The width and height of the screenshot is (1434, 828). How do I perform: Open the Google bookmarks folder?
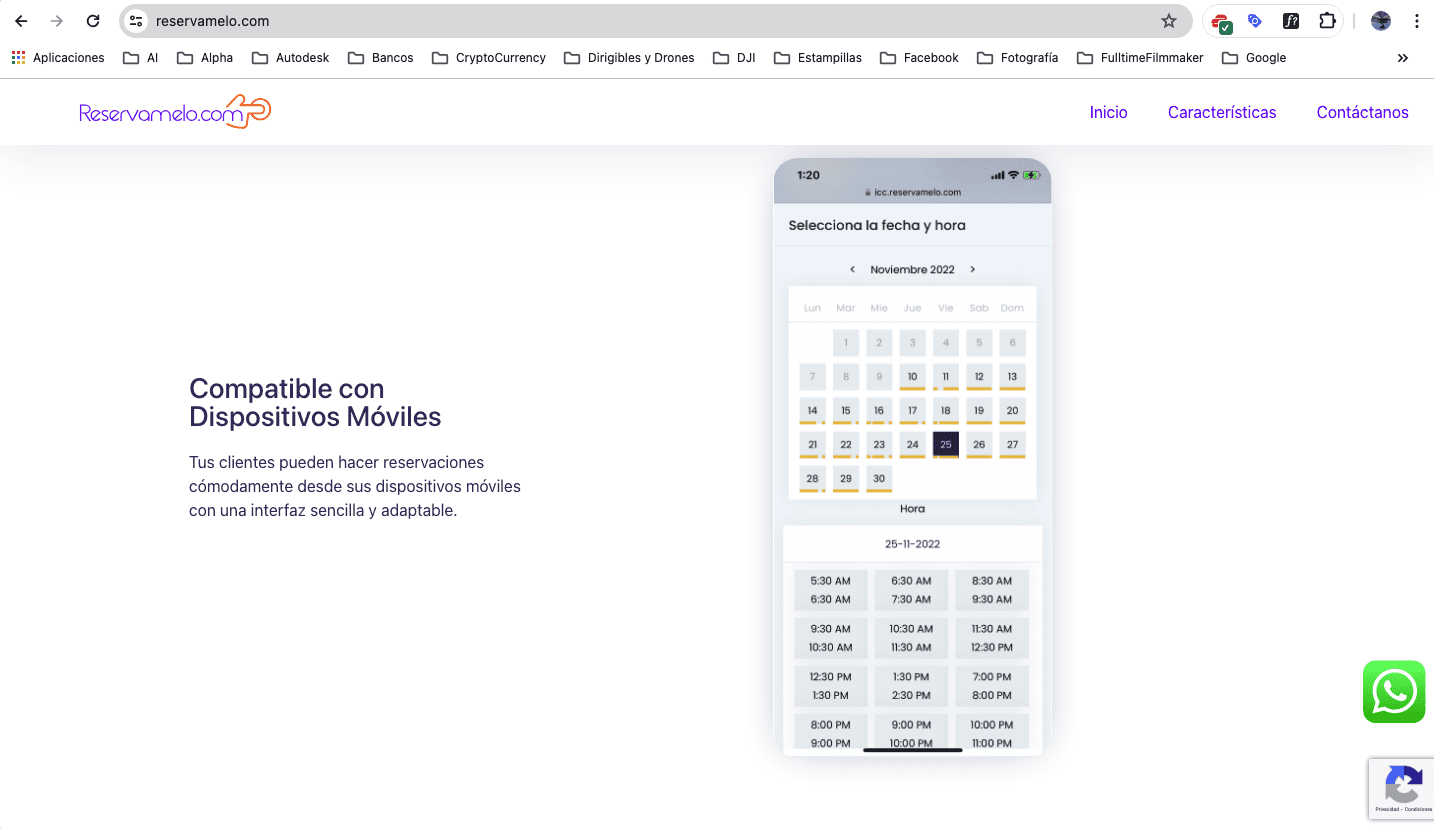(x=1254, y=58)
